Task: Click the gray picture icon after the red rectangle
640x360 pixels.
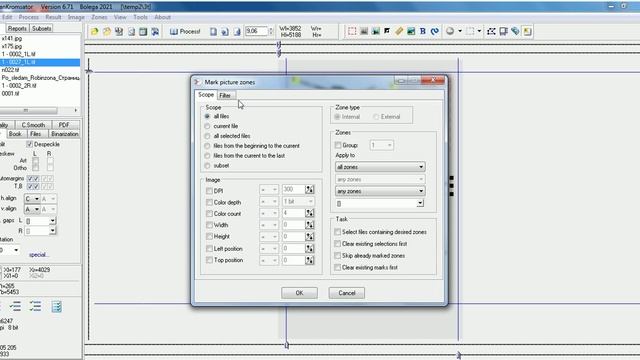Action: [x=364, y=31]
